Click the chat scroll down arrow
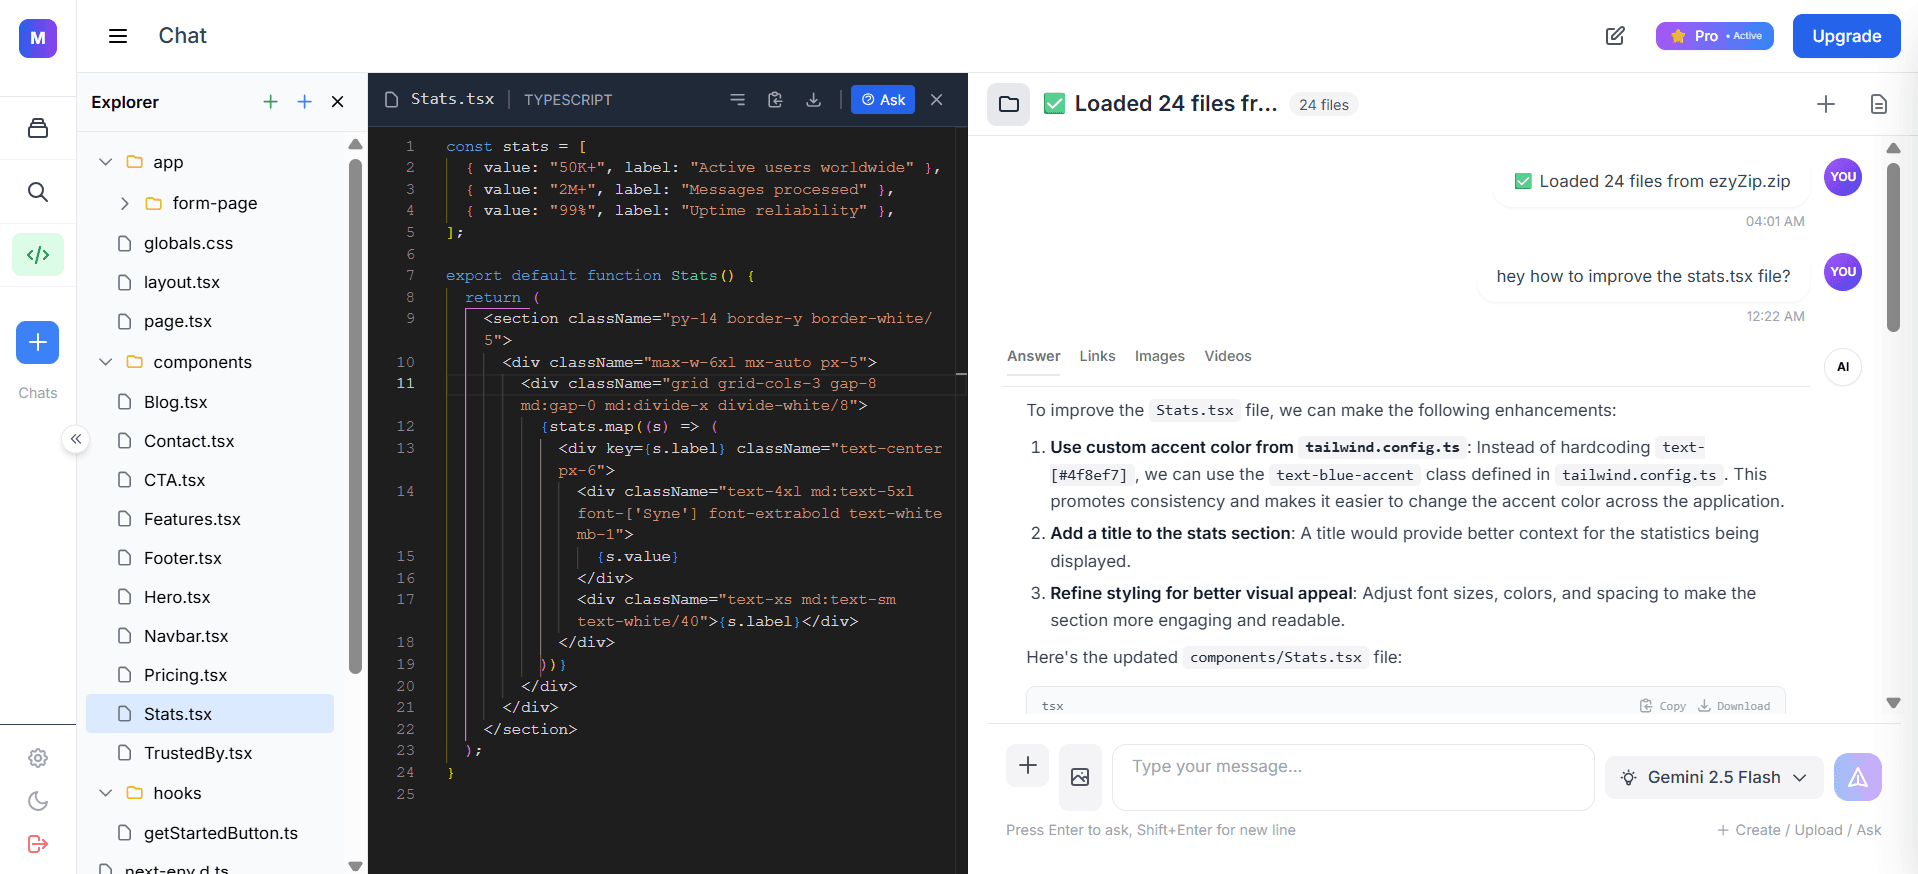The image size is (1918, 874). (x=1893, y=703)
